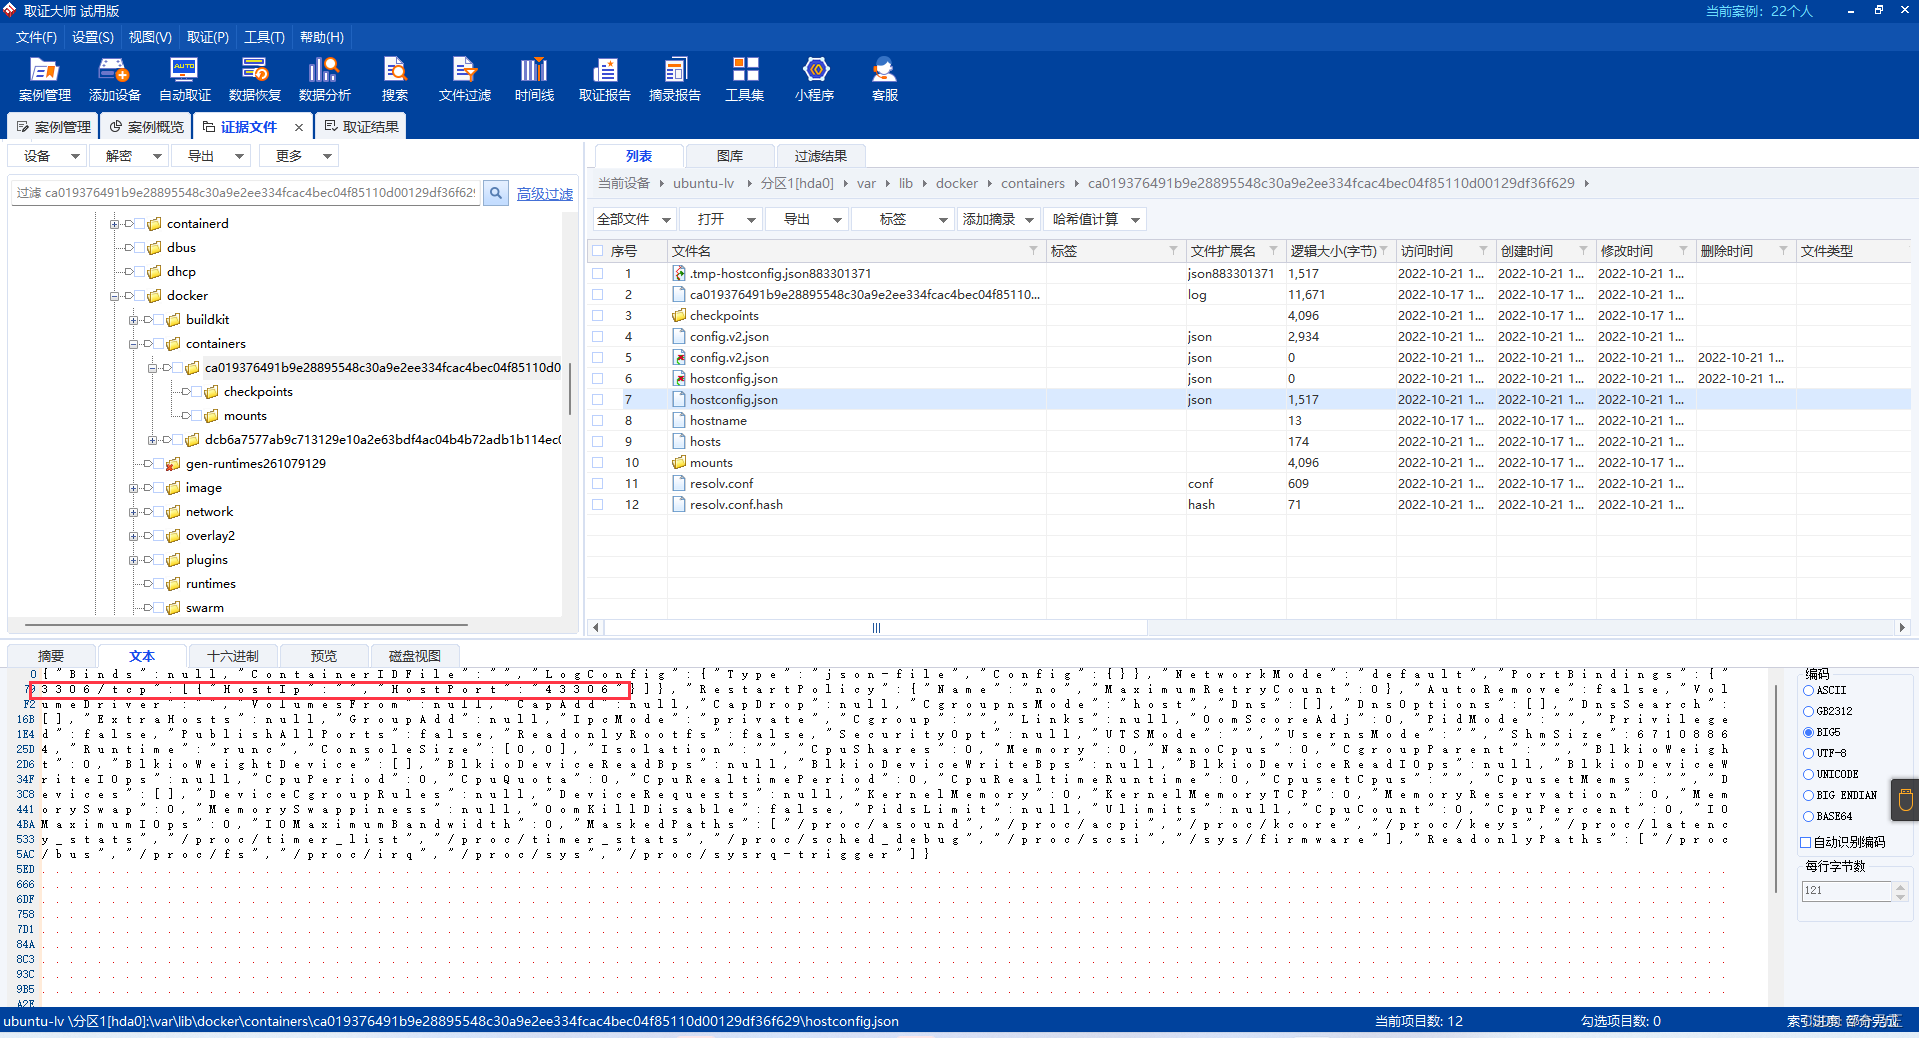This screenshot has width=1919, height=1038.
Task: Open the left-panel 导出 dropdown
Action: [x=211, y=156]
